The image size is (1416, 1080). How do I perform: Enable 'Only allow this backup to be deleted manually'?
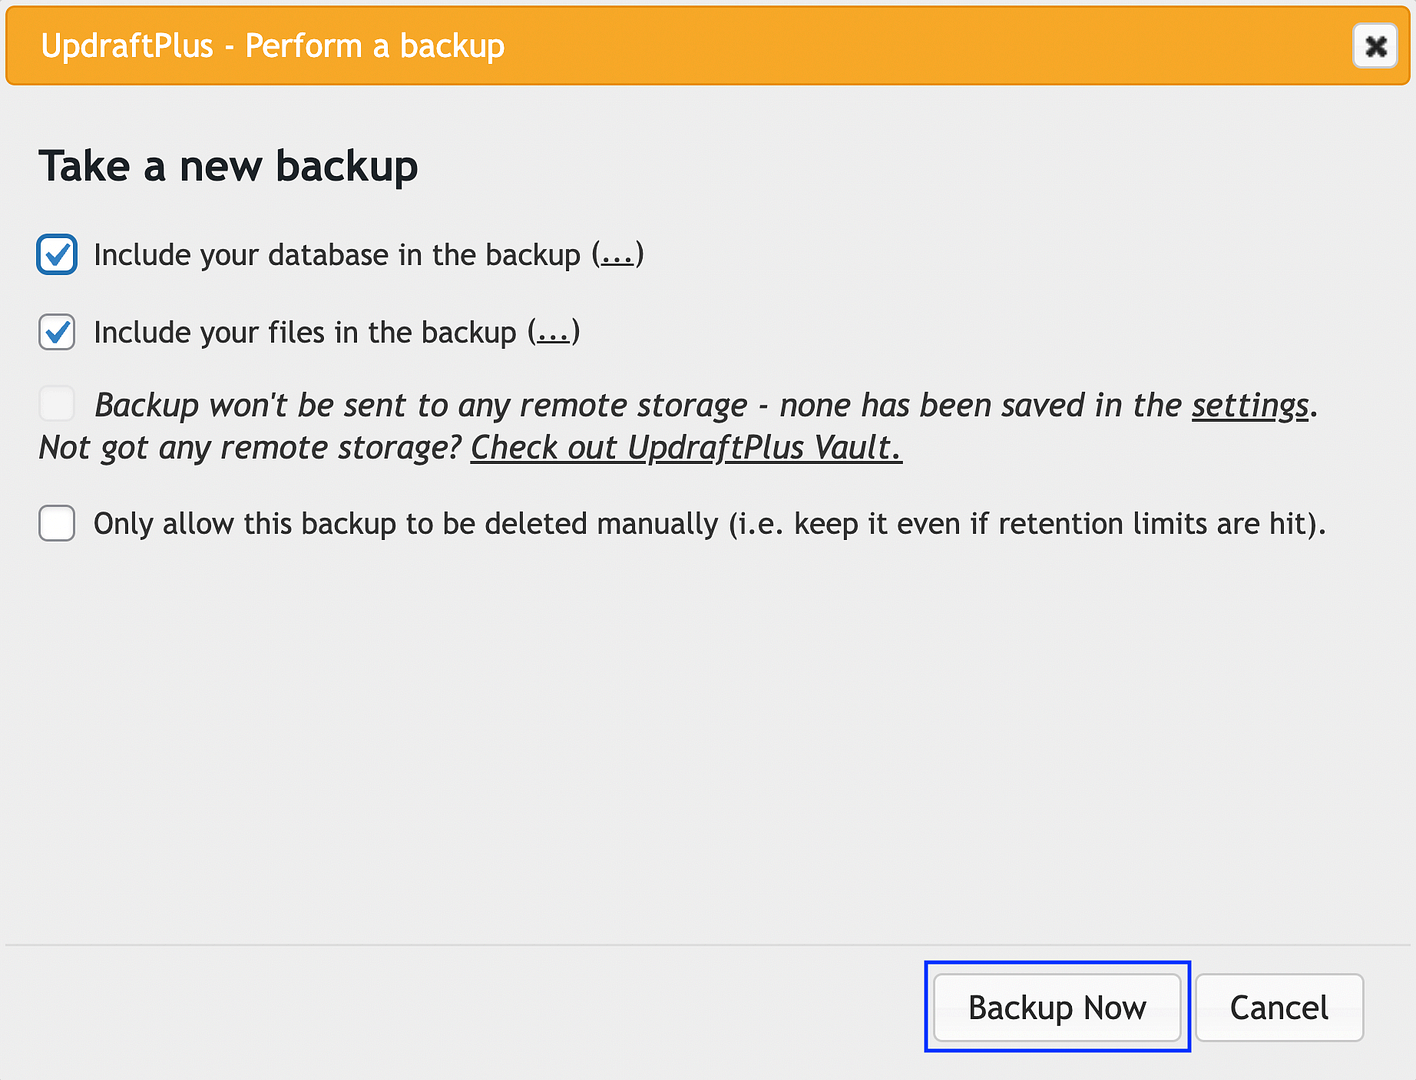[57, 523]
